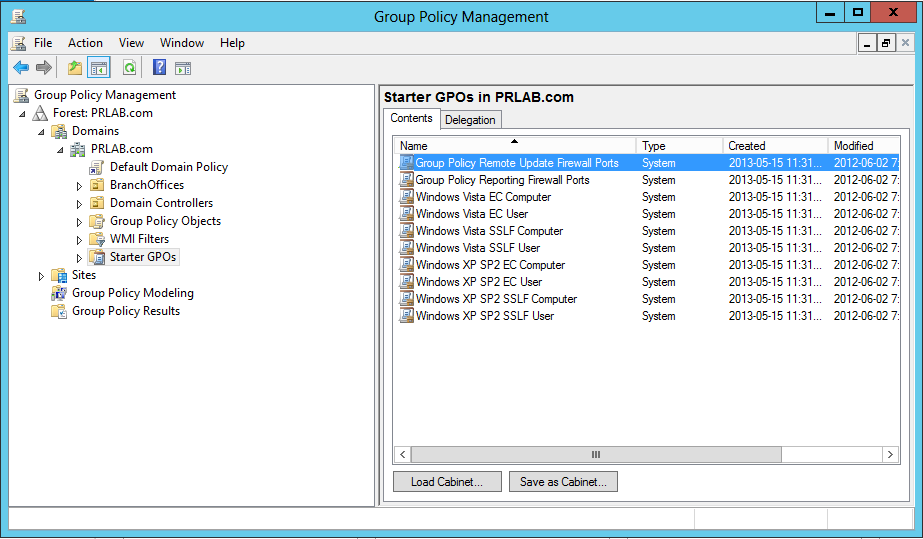The width and height of the screenshot is (923, 539).
Task: Click the Forest PRLAB.com icon
Action: (40, 113)
